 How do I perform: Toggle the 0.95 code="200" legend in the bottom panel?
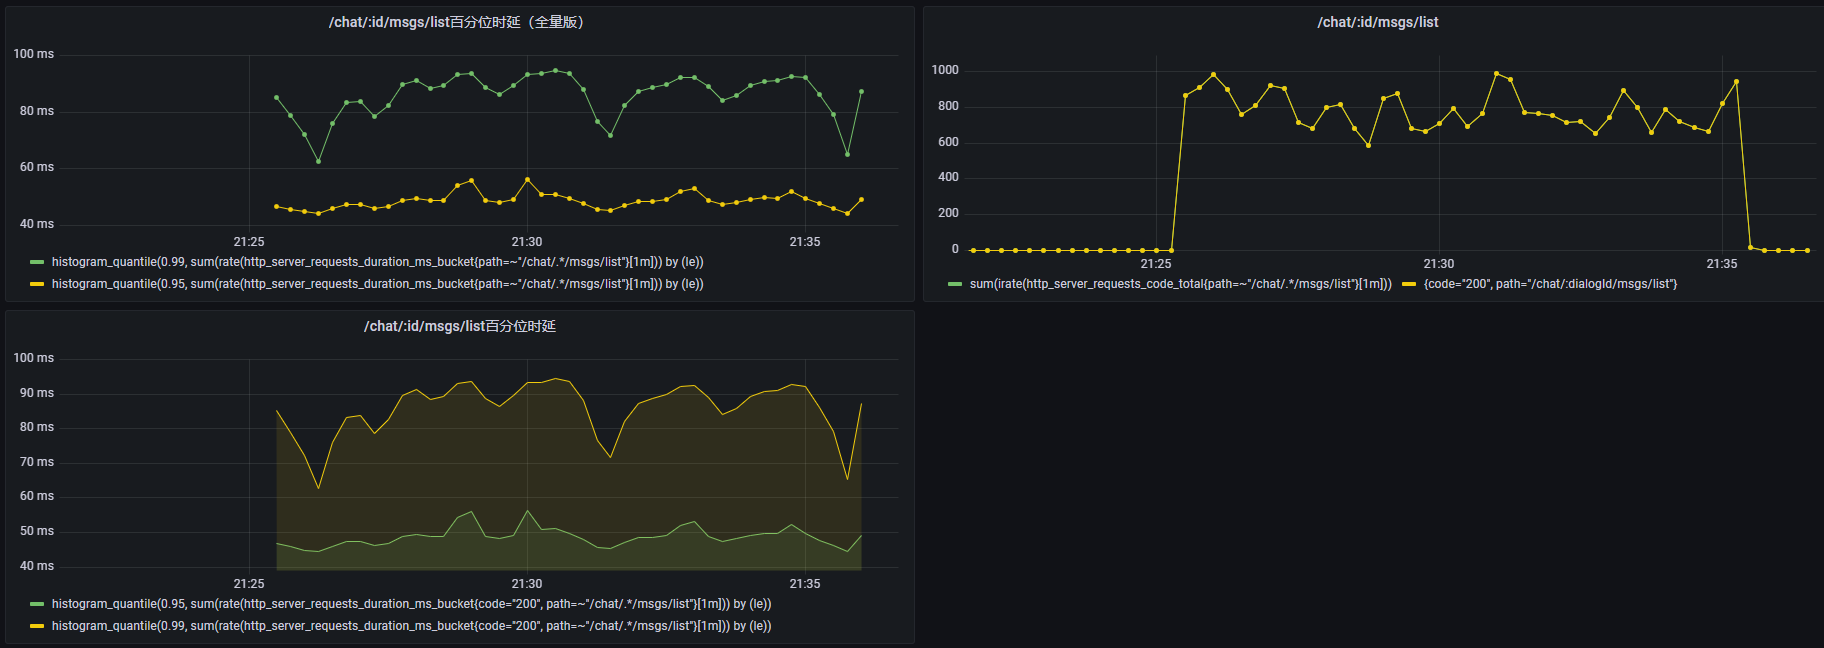click(411, 604)
